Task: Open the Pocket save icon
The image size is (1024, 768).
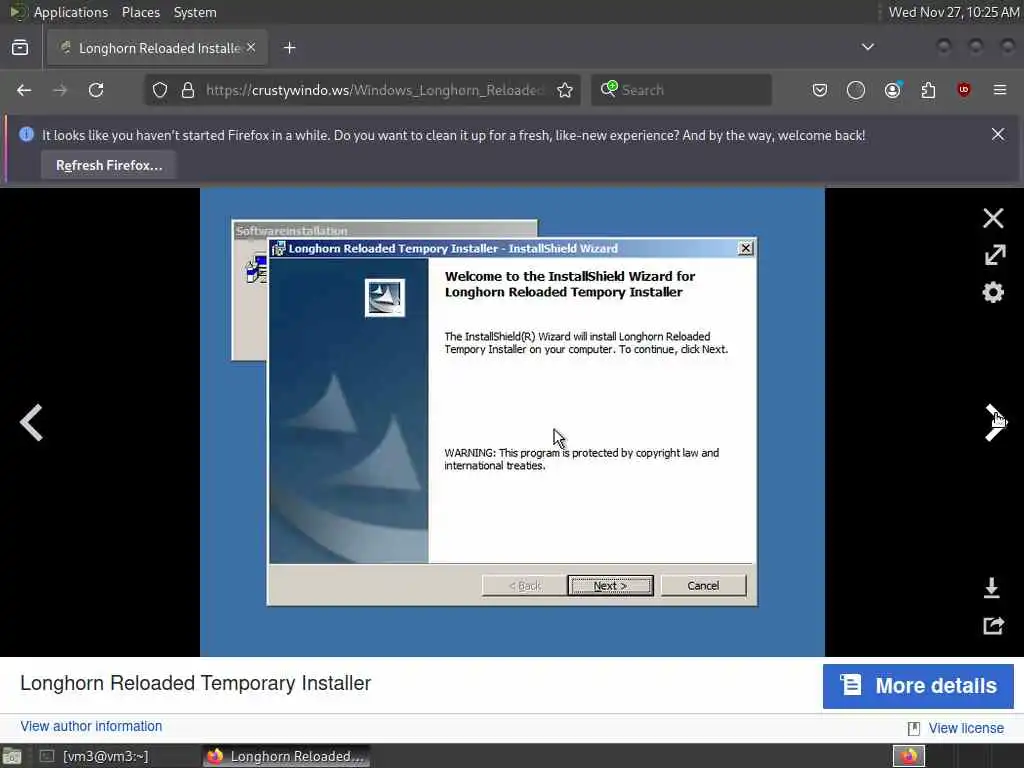Action: coord(820,90)
